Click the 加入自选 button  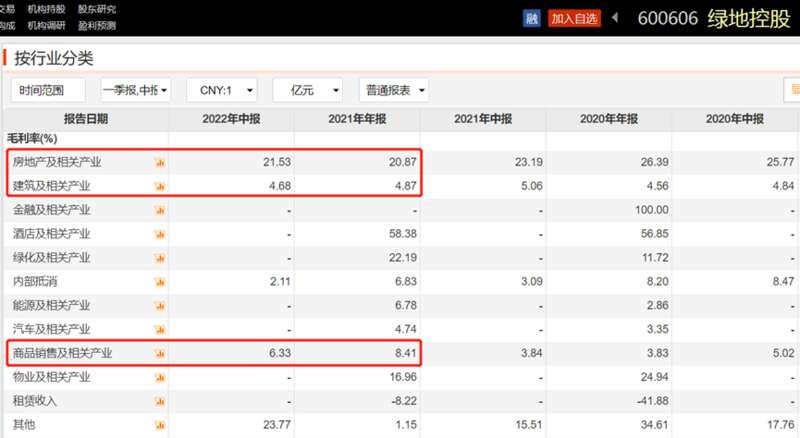(574, 18)
